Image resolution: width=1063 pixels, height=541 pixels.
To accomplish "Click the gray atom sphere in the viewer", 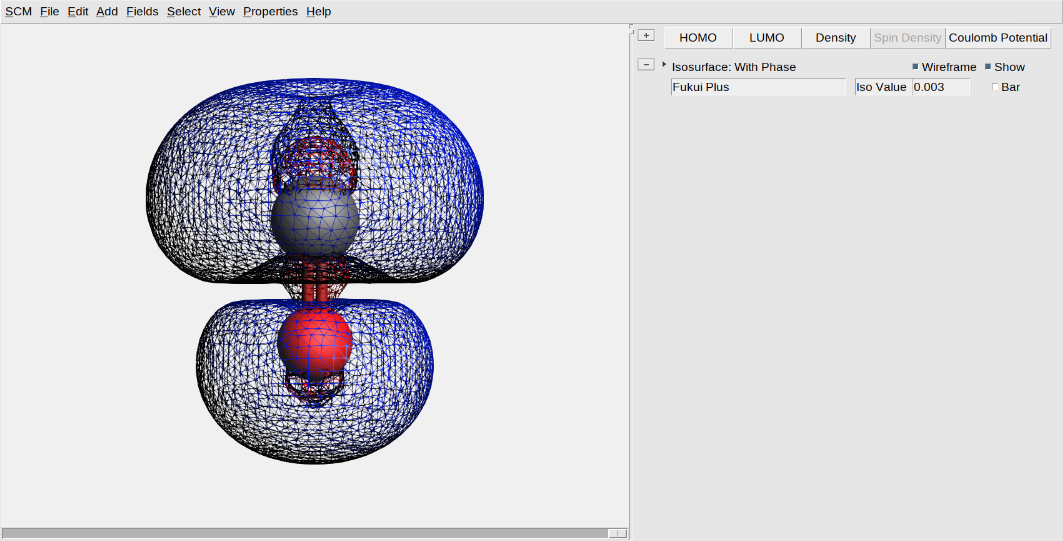I will (x=314, y=219).
